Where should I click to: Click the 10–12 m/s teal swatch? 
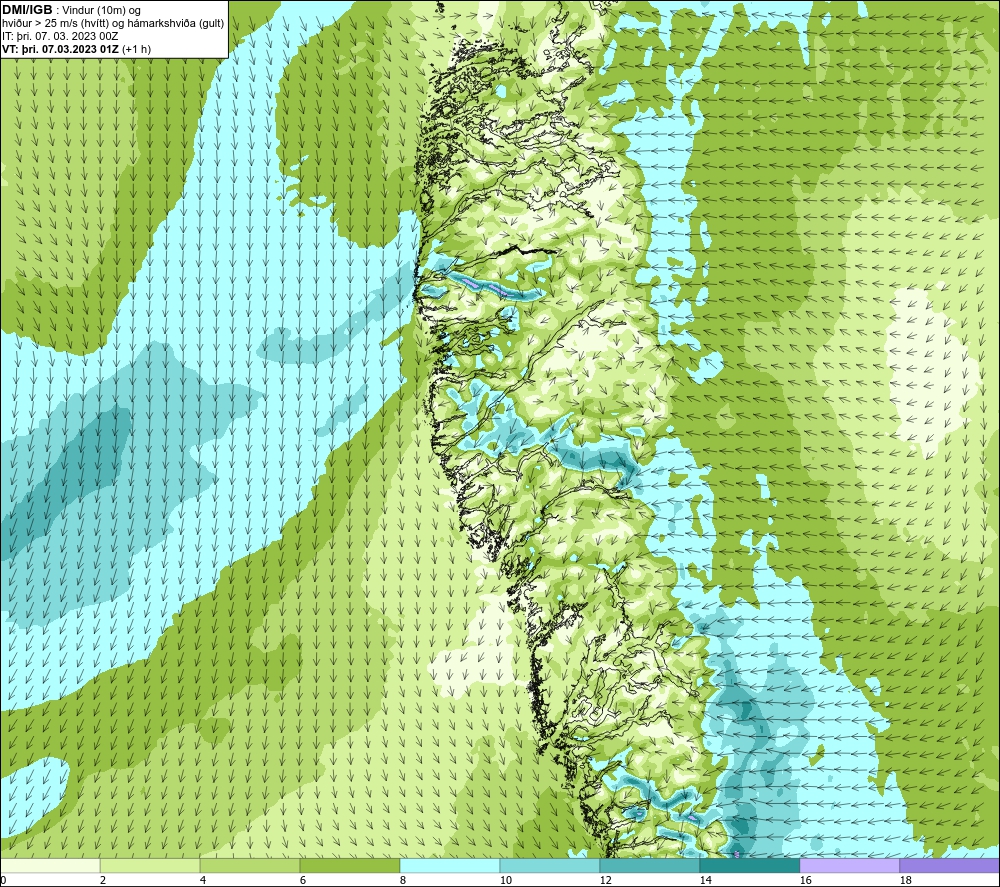pos(550,865)
